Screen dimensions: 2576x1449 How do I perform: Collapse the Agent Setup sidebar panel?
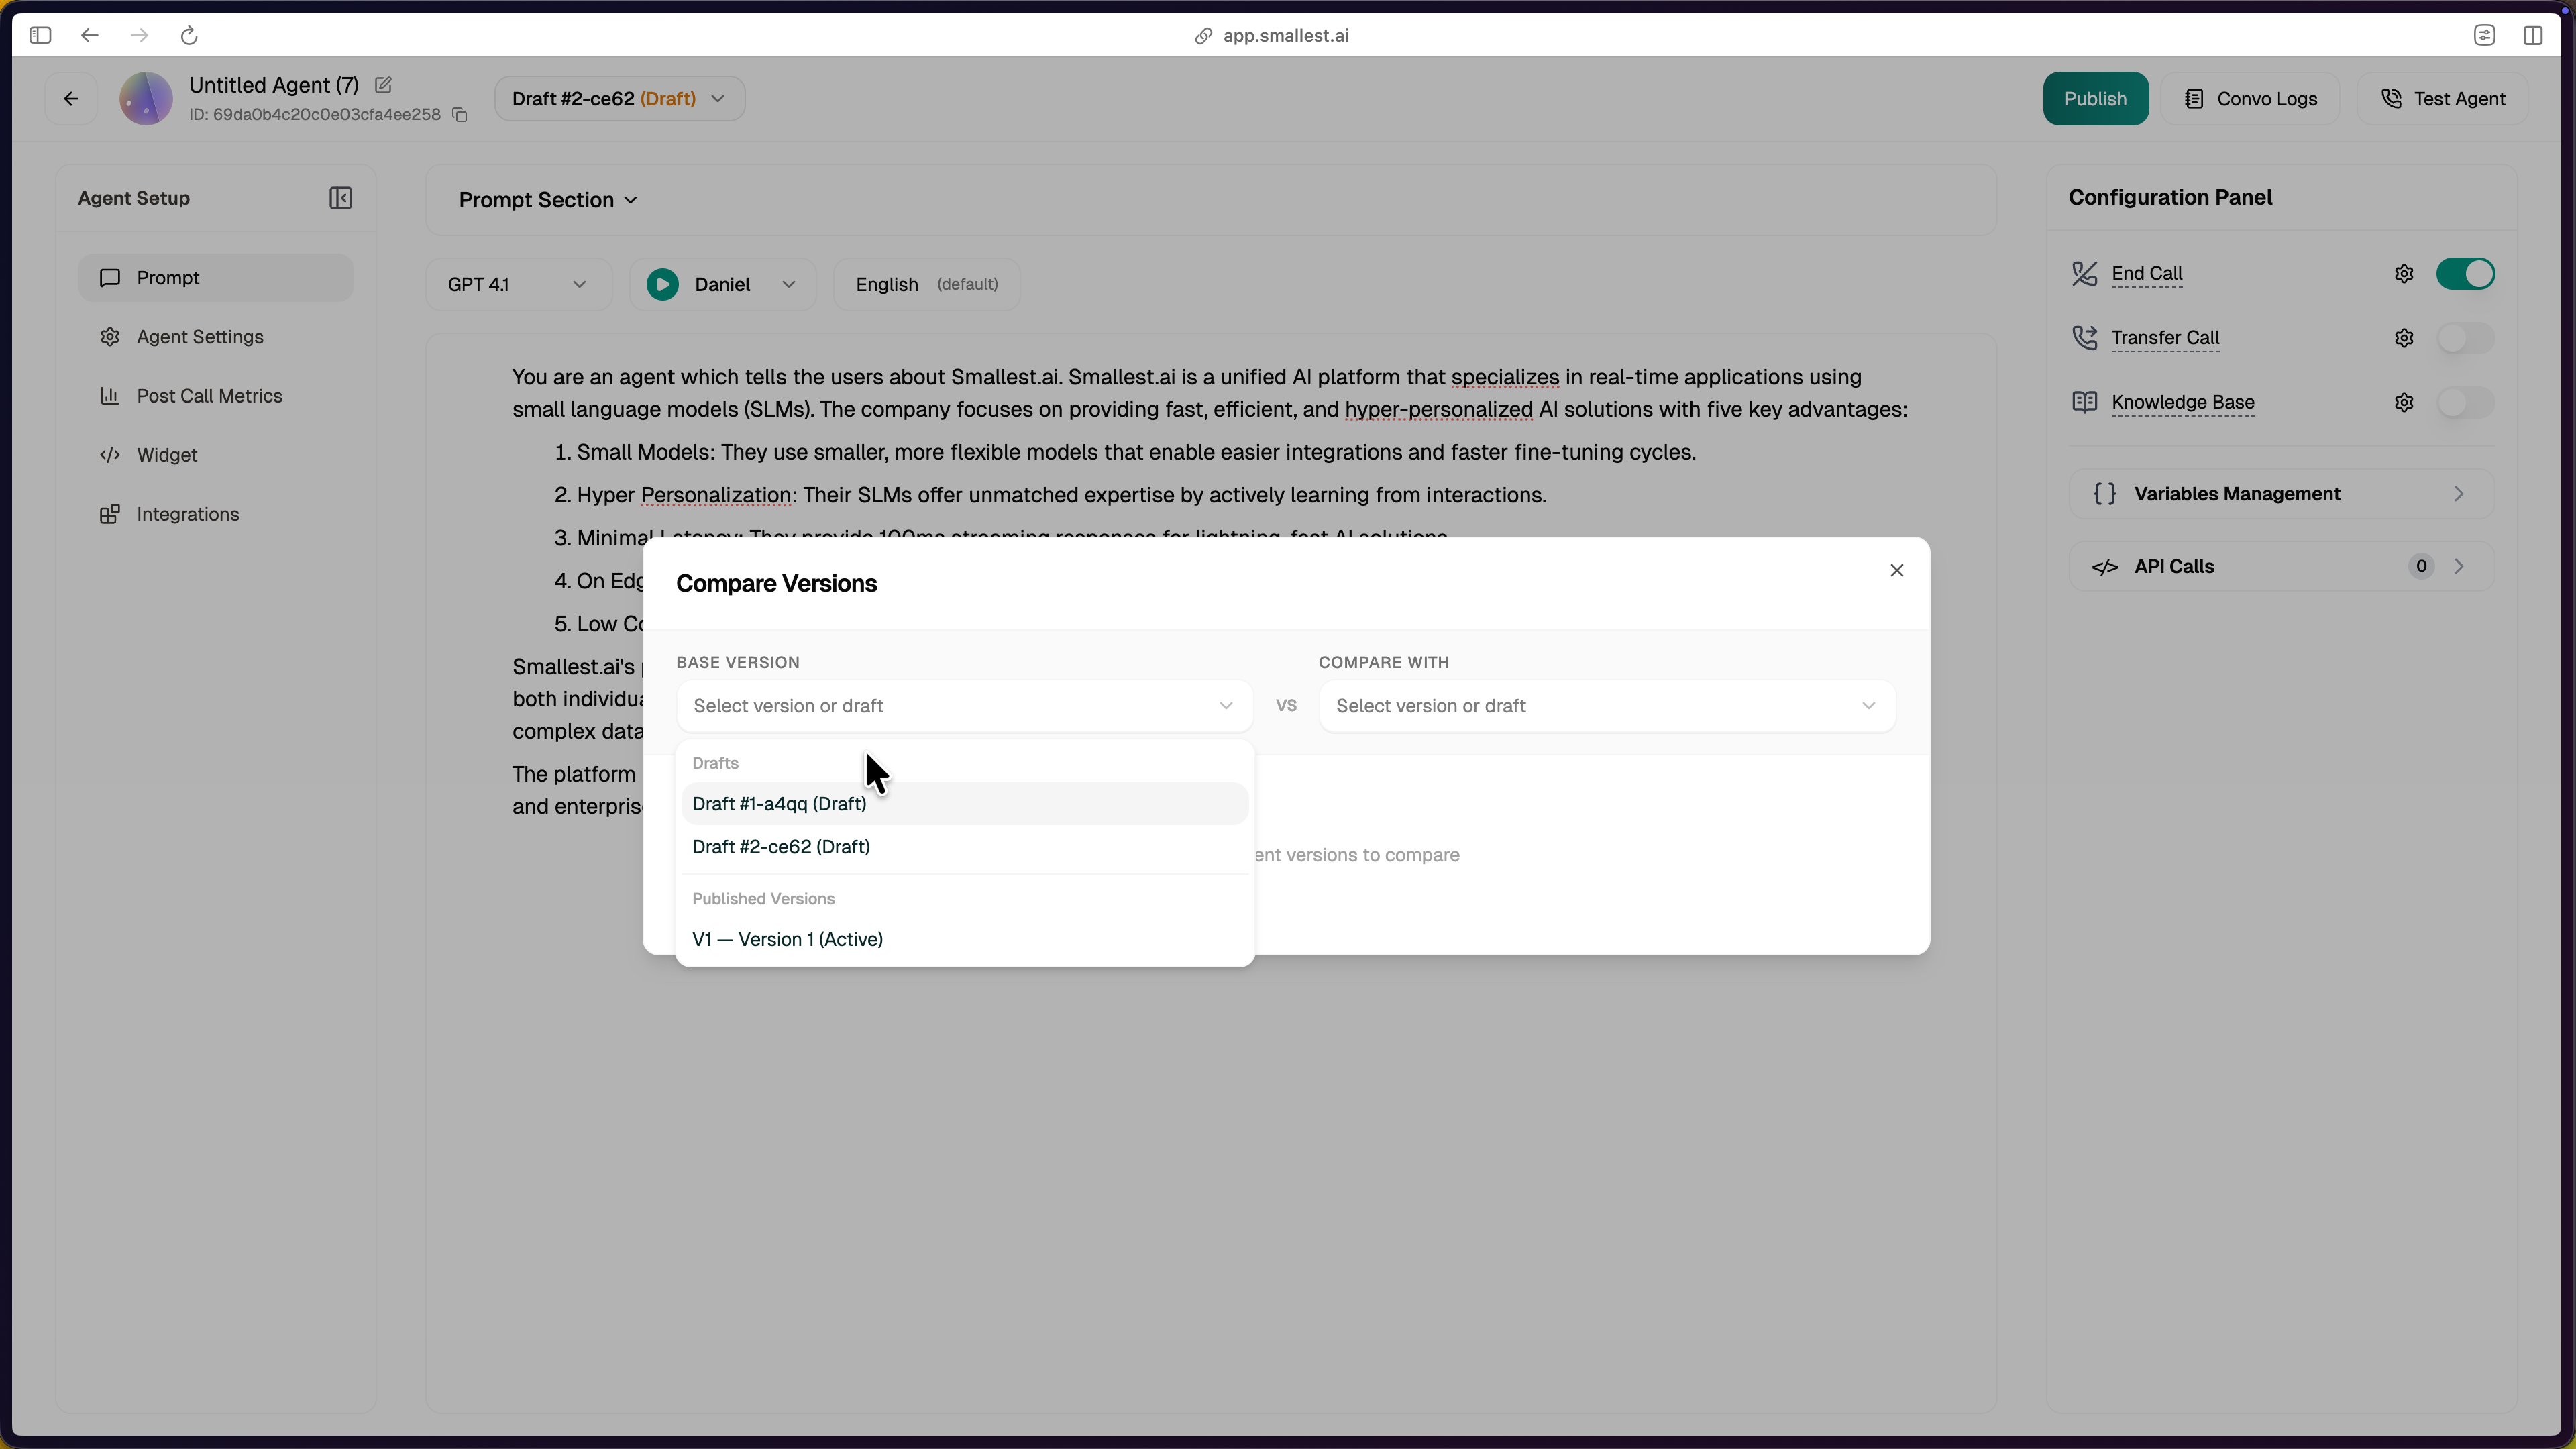[x=340, y=198]
